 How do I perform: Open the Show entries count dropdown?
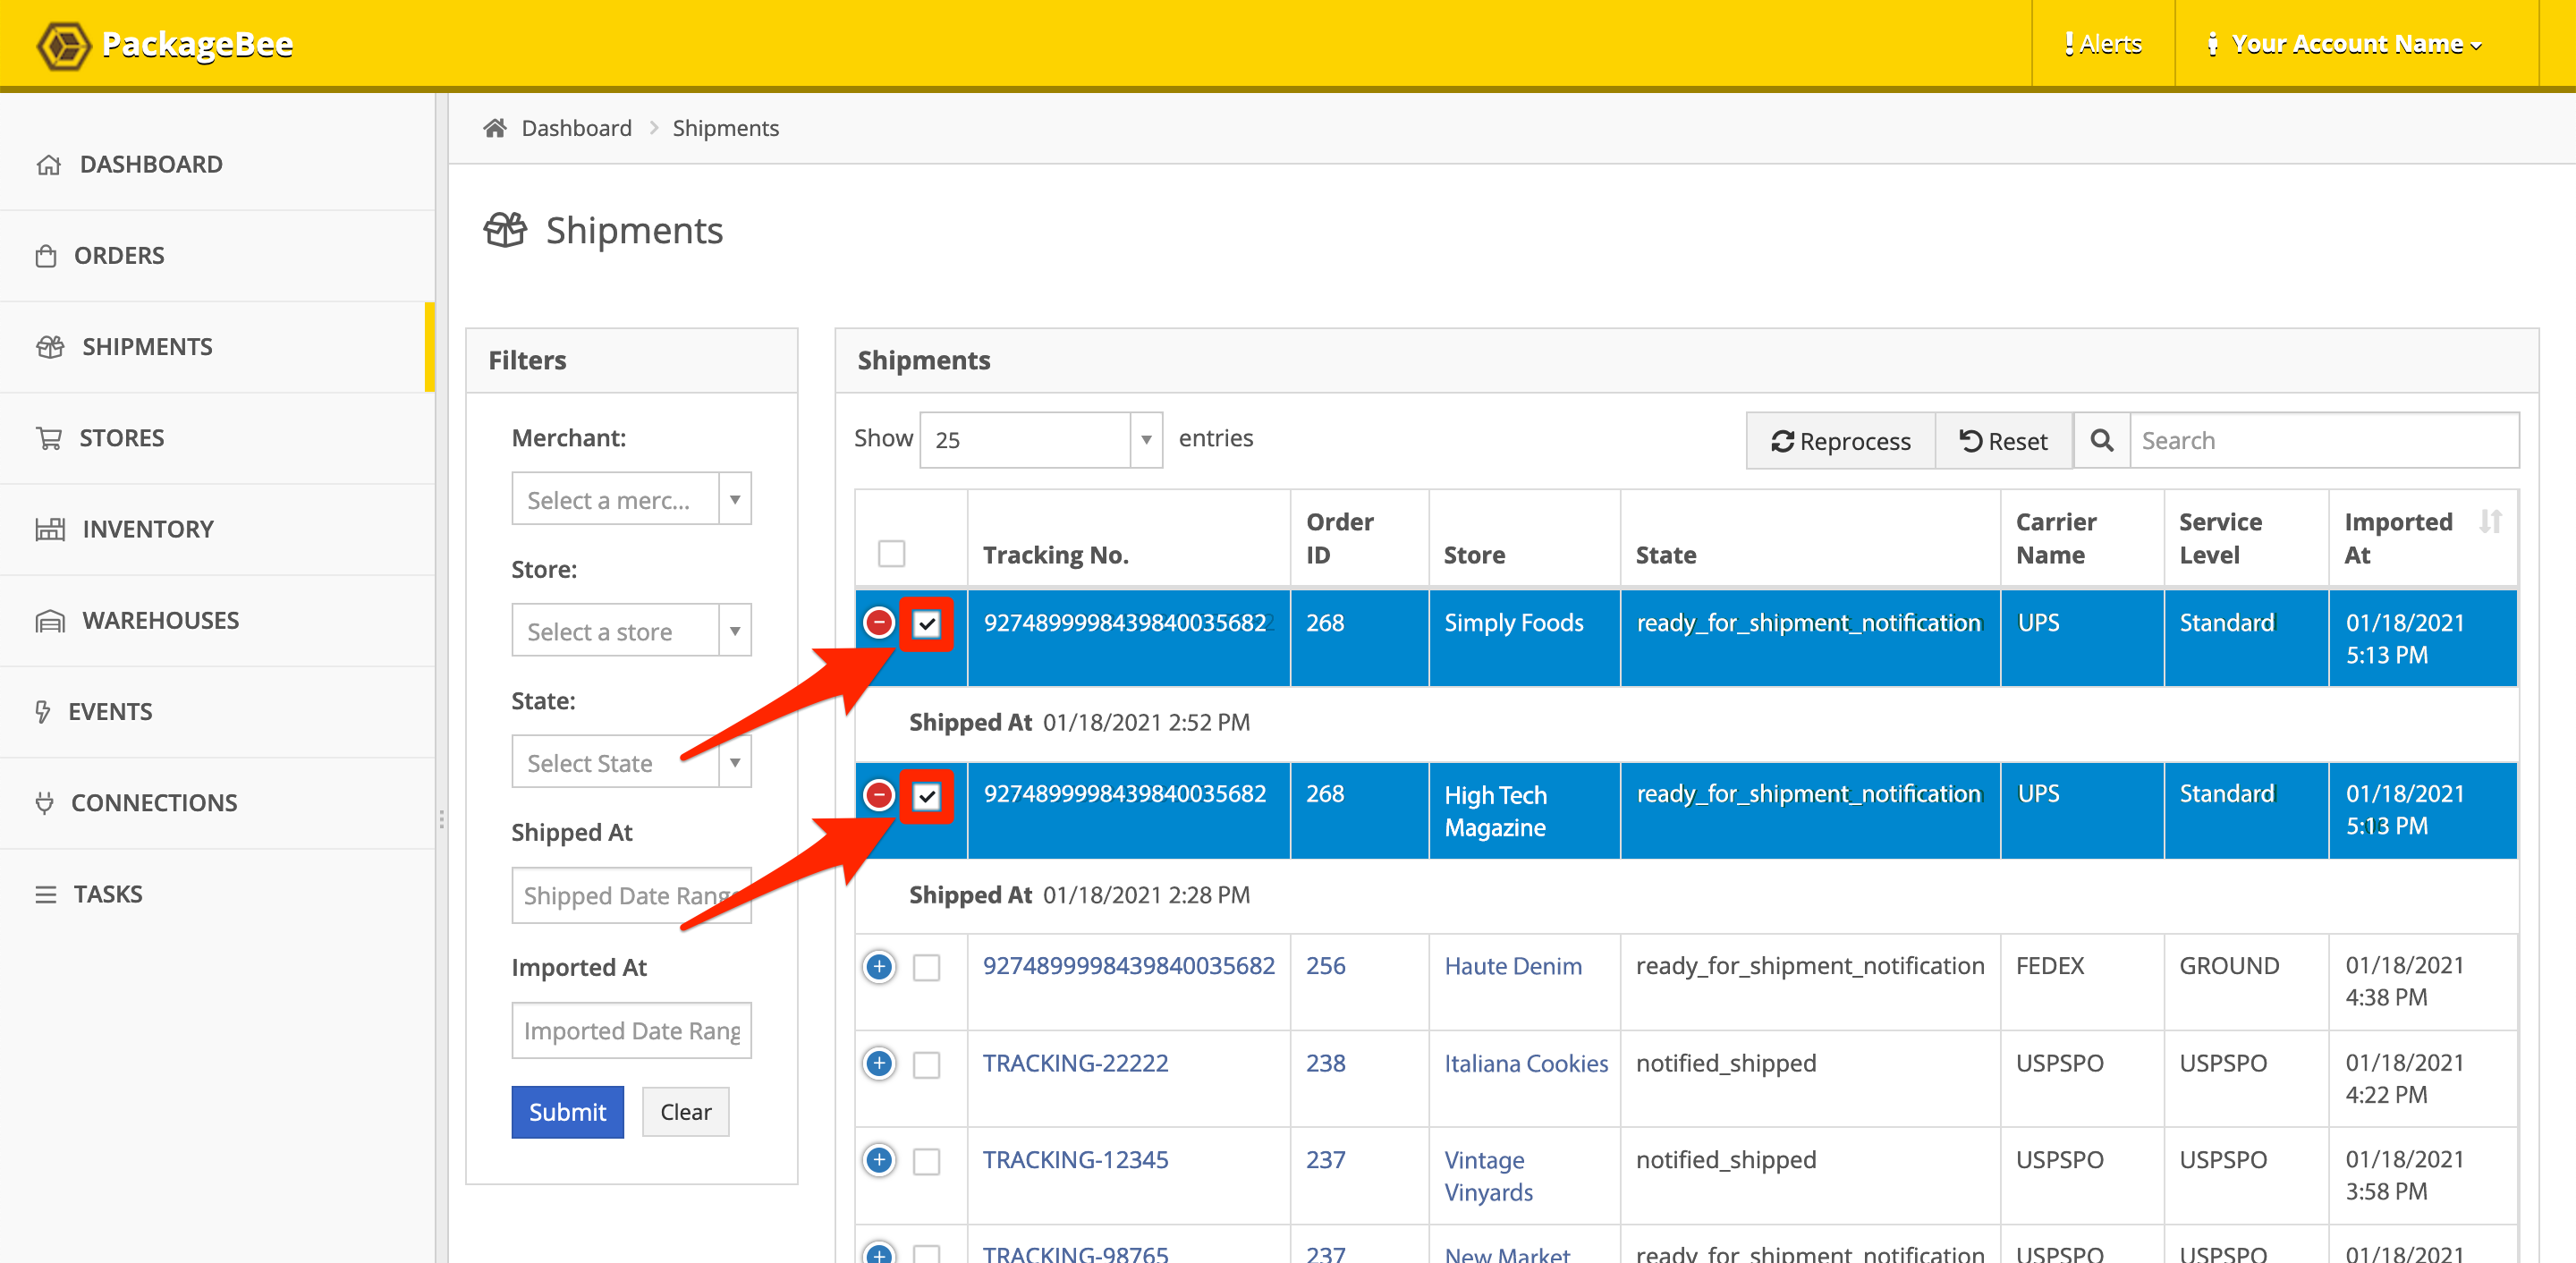tap(1041, 439)
